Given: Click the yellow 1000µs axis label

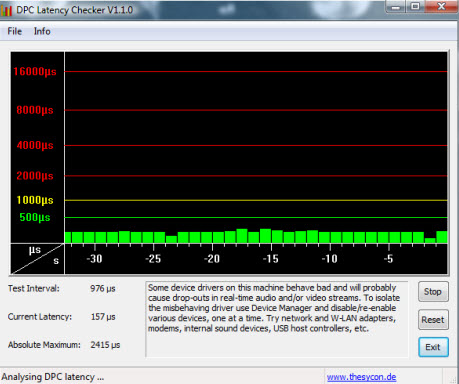Looking at the screenshot, I should point(35,200).
